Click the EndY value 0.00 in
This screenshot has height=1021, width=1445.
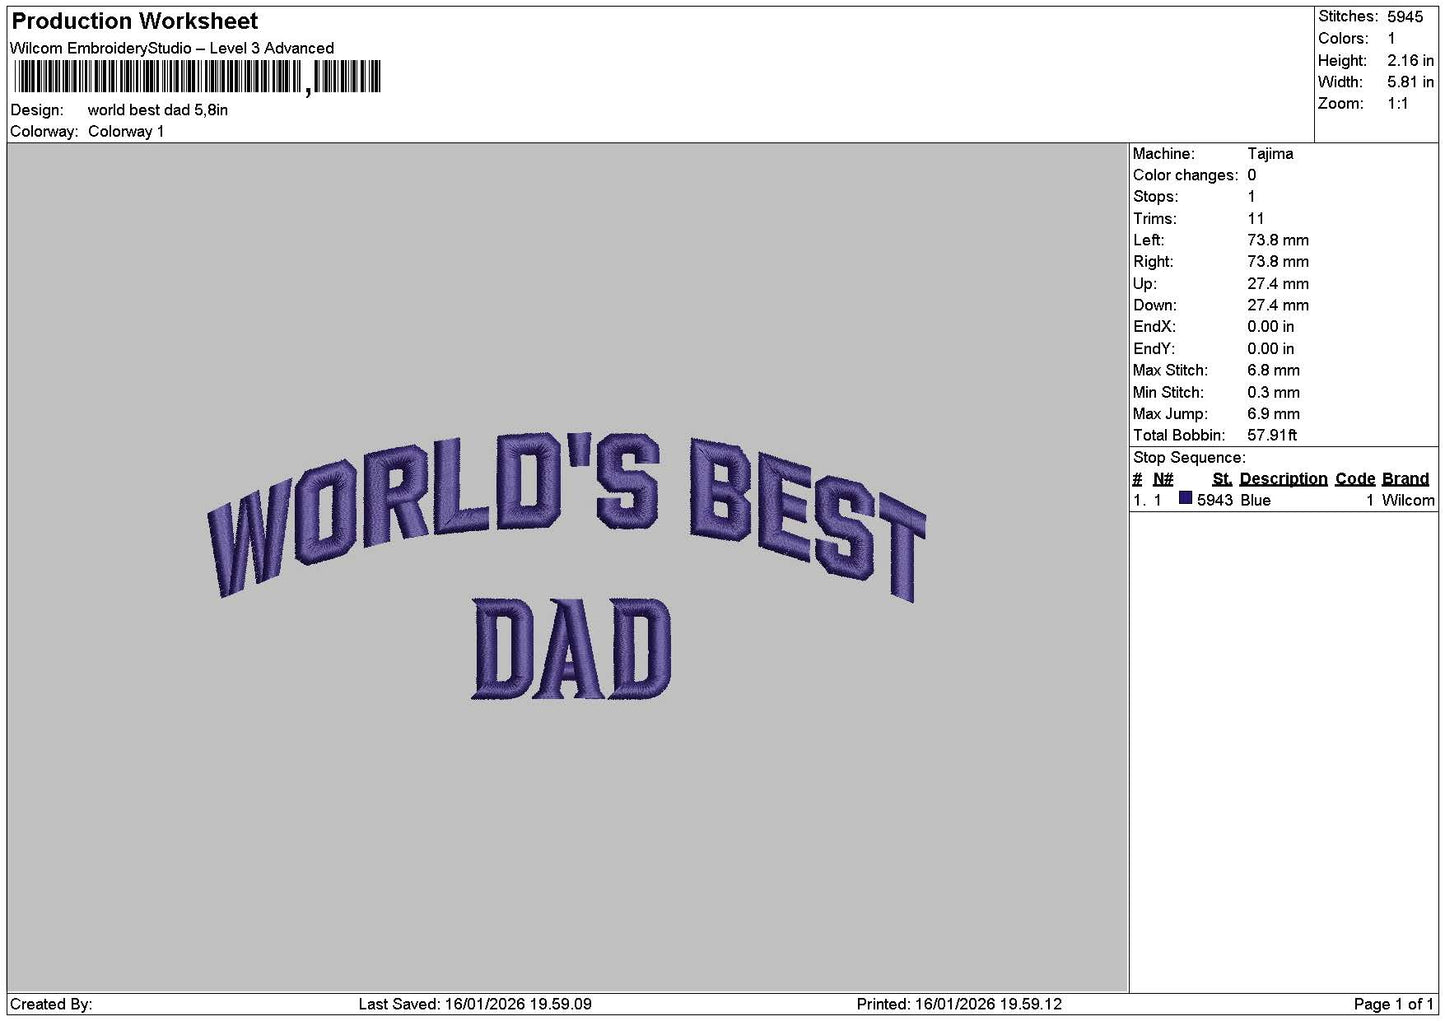(x=1271, y=349)
